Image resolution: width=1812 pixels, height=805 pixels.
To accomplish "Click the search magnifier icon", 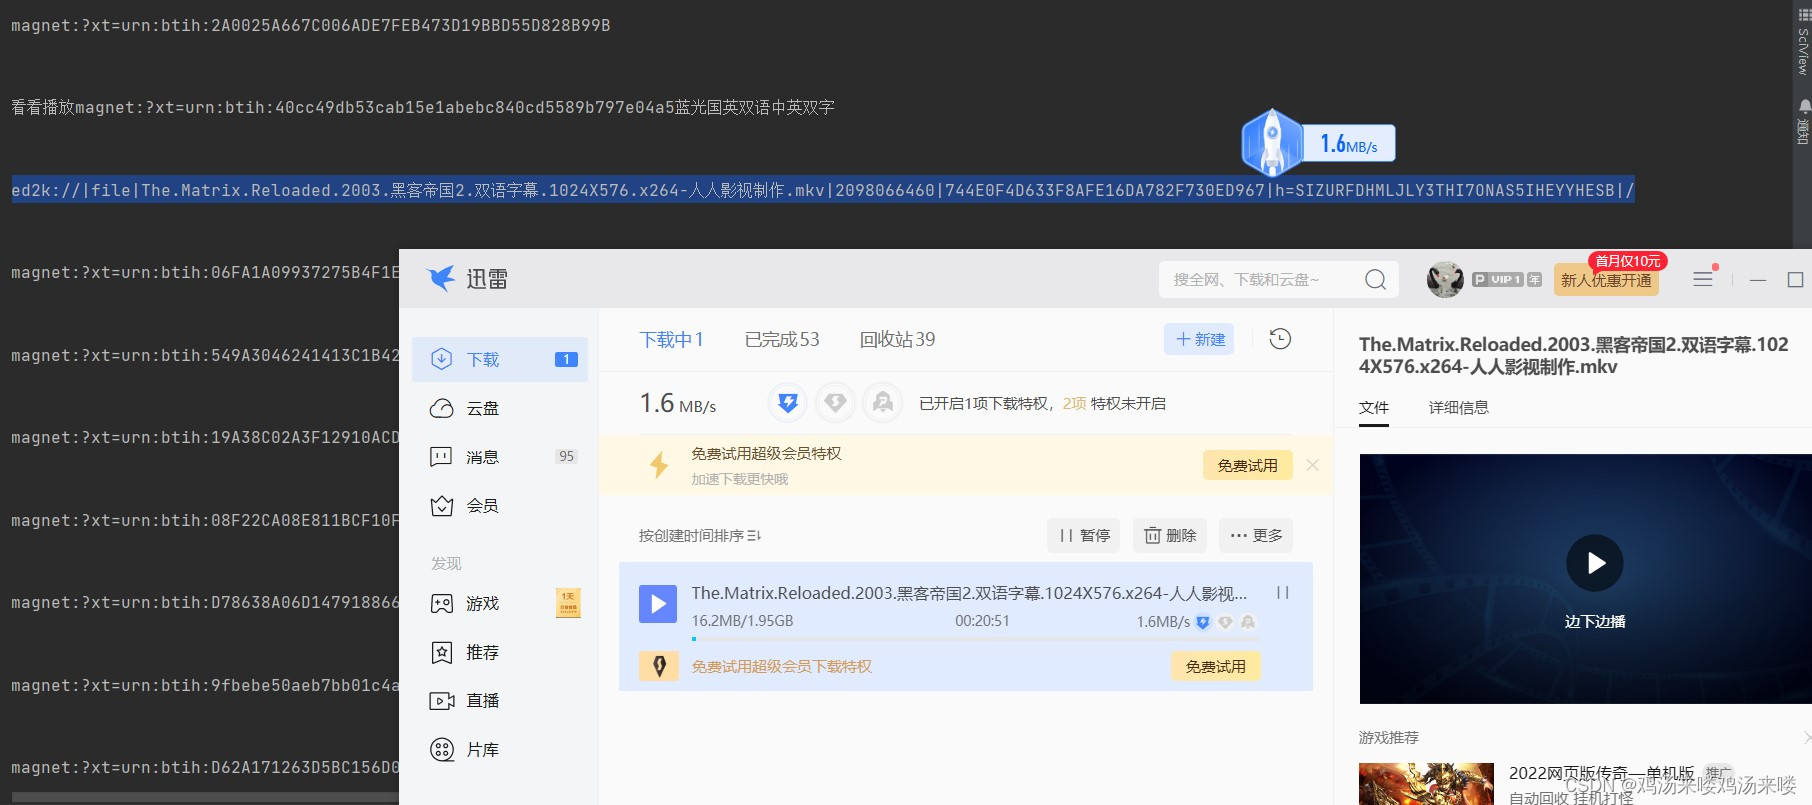I will point(1376,280).
